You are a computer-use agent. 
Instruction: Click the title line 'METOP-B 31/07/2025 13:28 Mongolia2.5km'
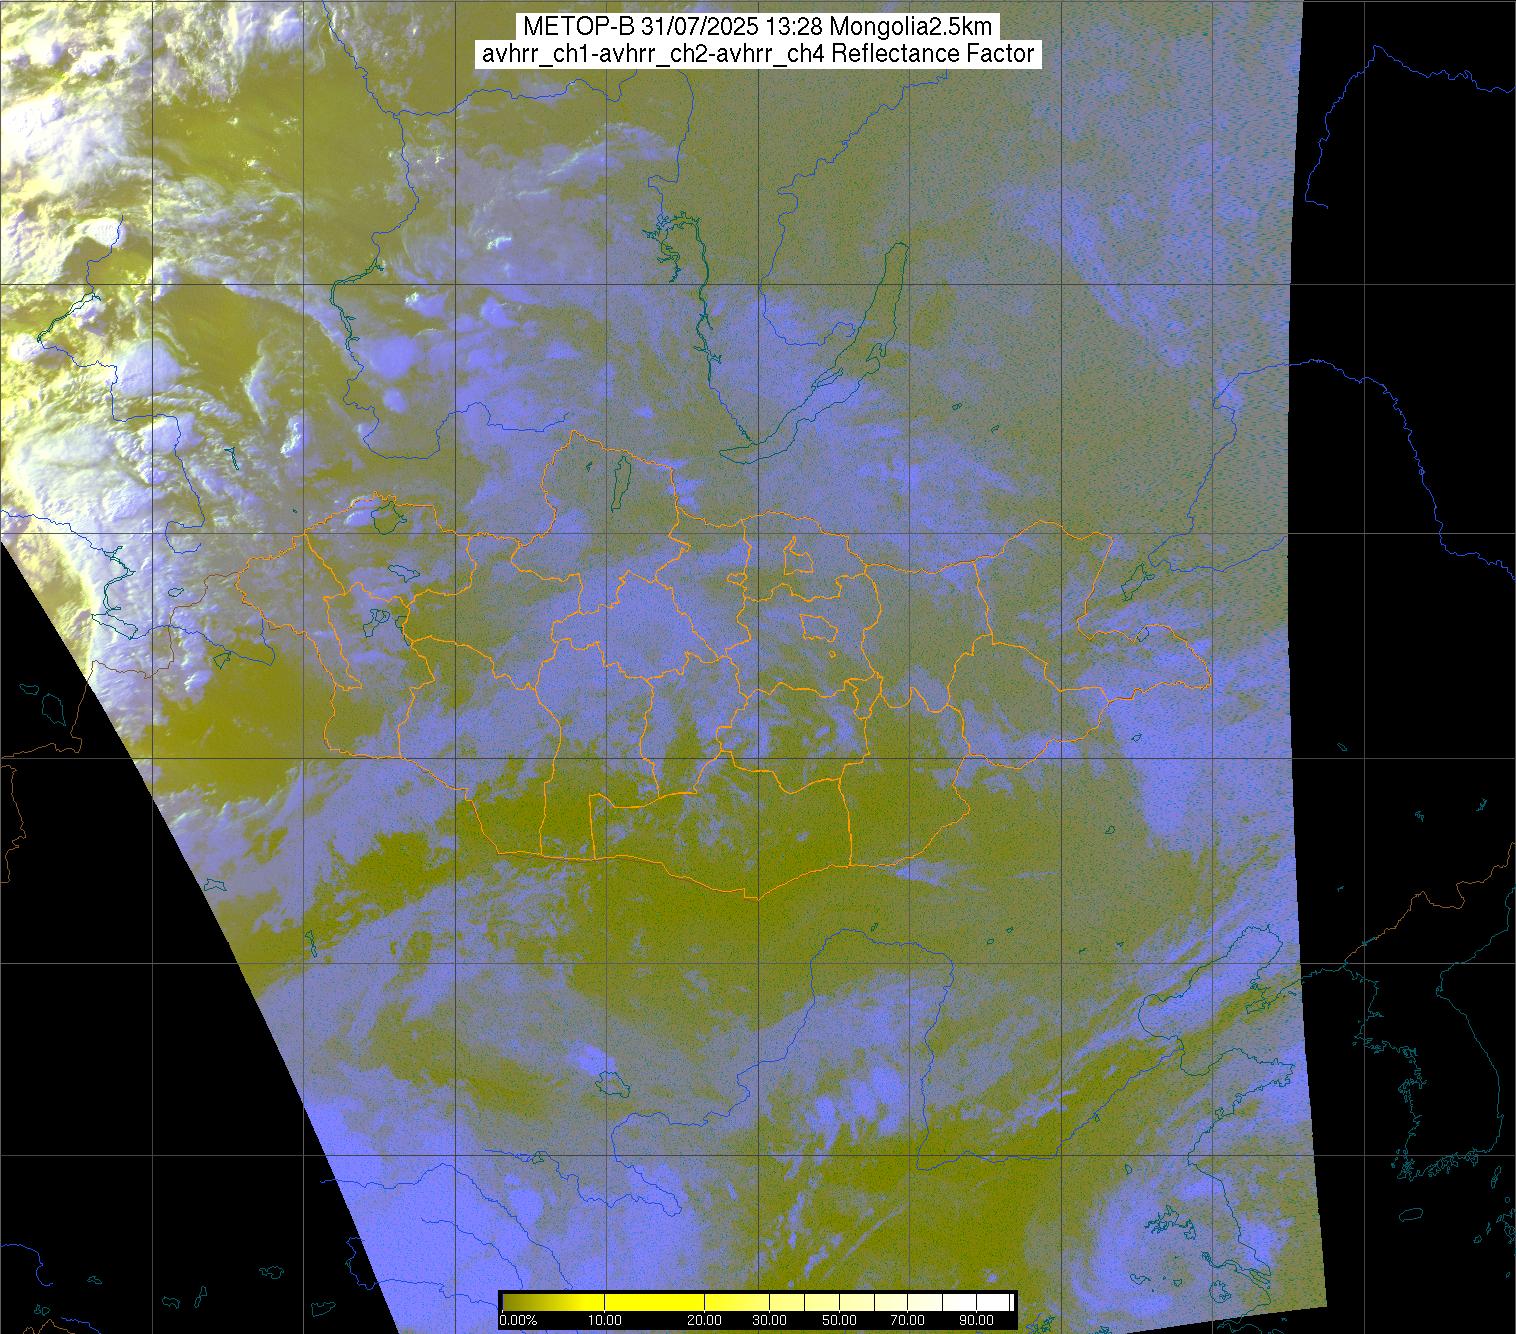(x=758, y=27)
